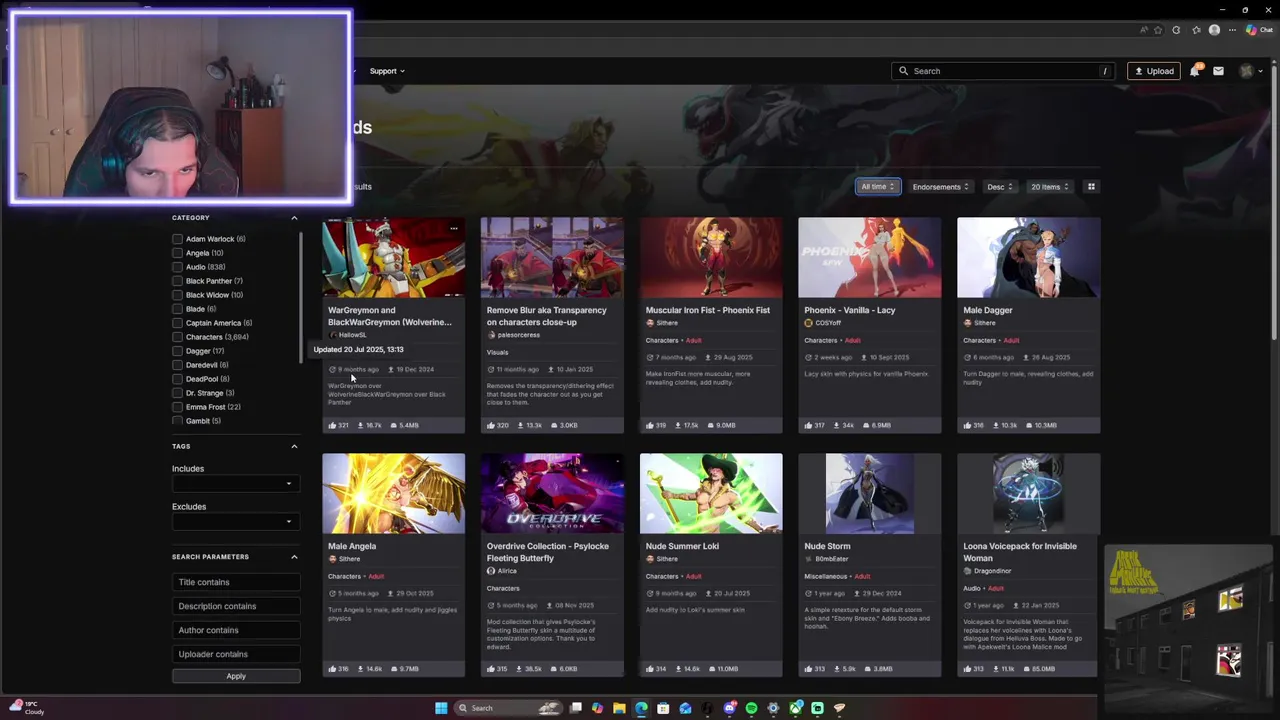
Task: Open the Mail app on the taskbar
Action: (685, 708)
